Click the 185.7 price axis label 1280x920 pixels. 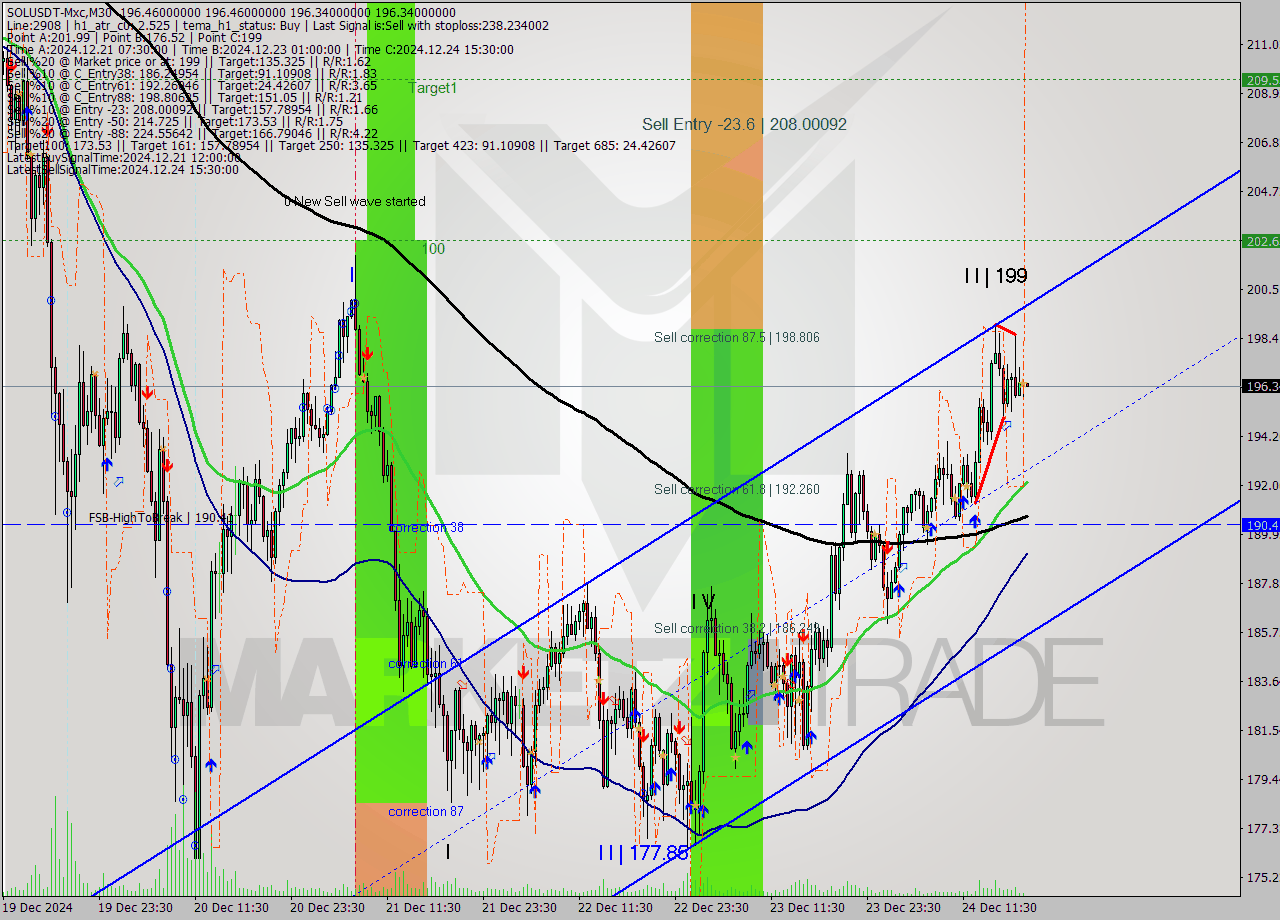point(1262,632)
